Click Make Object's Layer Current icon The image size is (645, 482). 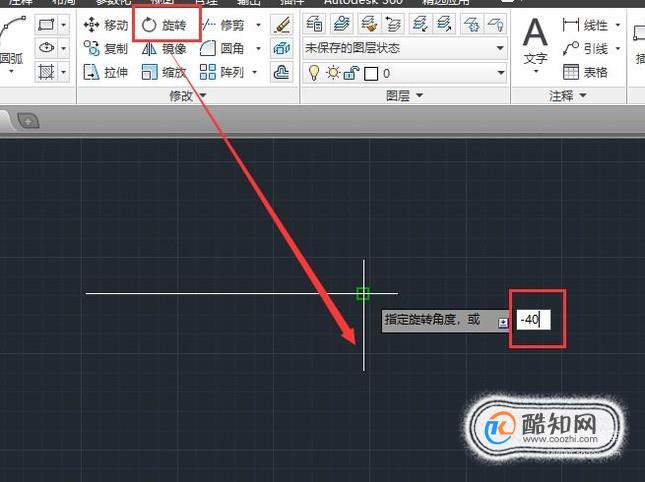click(x=341, y=24)
